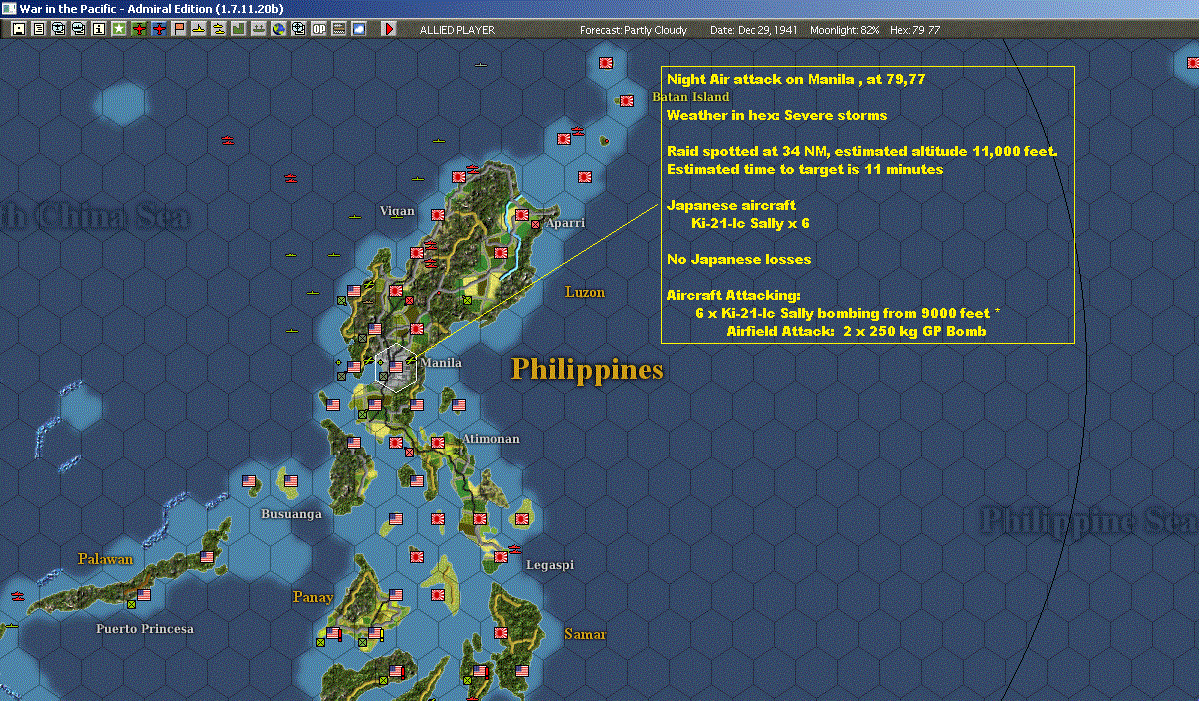Click the 'Philippines' map label
The width and height of the screenshot is (1199, 701).
tap(587, 369)
